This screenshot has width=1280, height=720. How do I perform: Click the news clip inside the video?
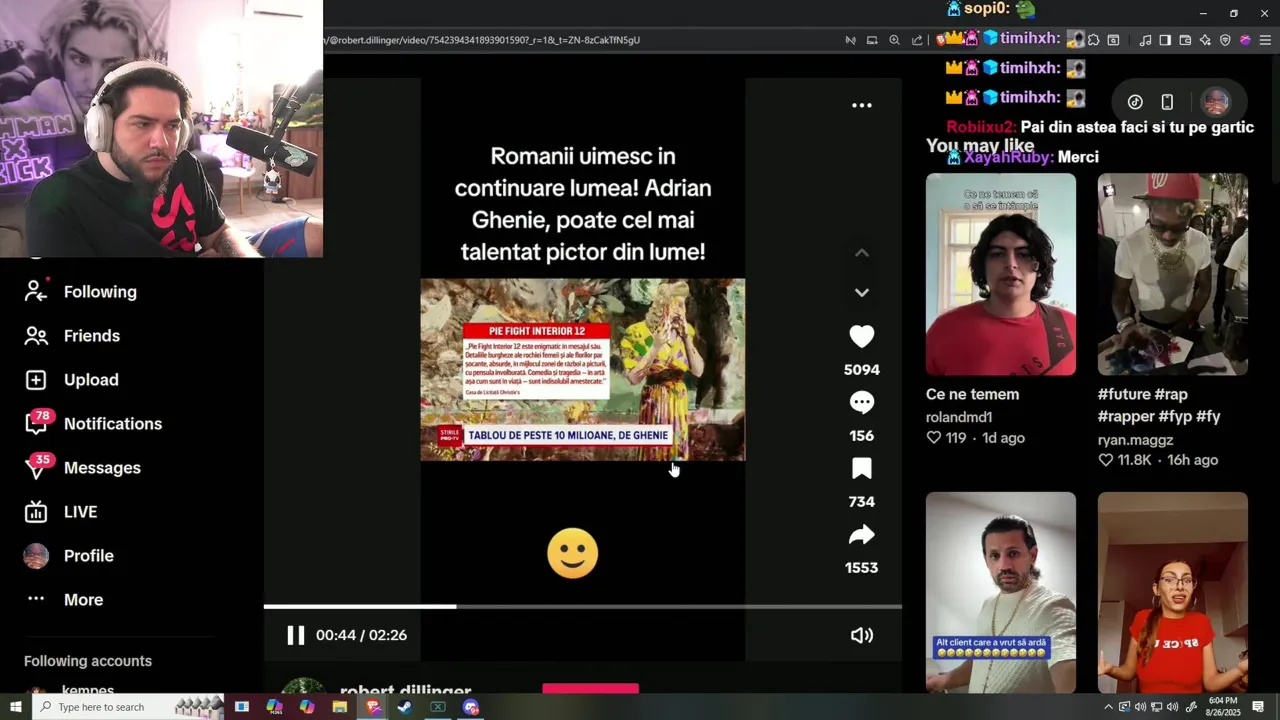tap(582, 369)
